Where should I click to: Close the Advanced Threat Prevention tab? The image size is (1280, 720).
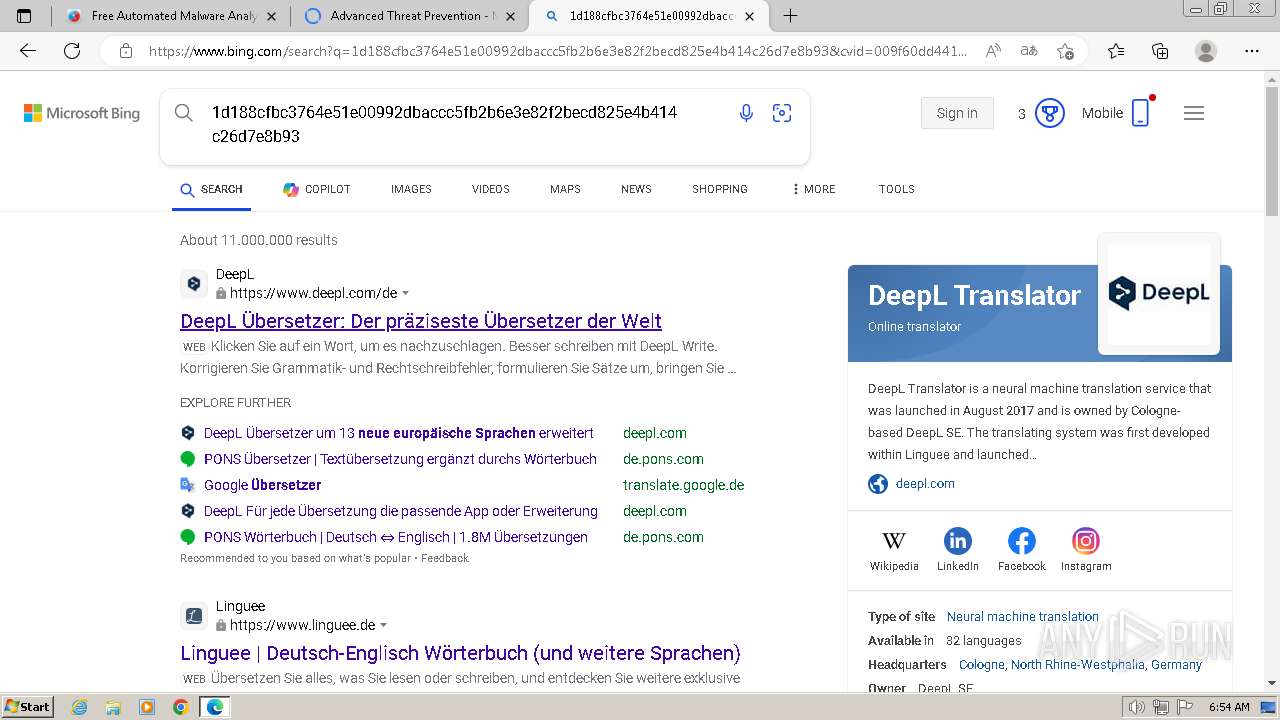[511, 16]
